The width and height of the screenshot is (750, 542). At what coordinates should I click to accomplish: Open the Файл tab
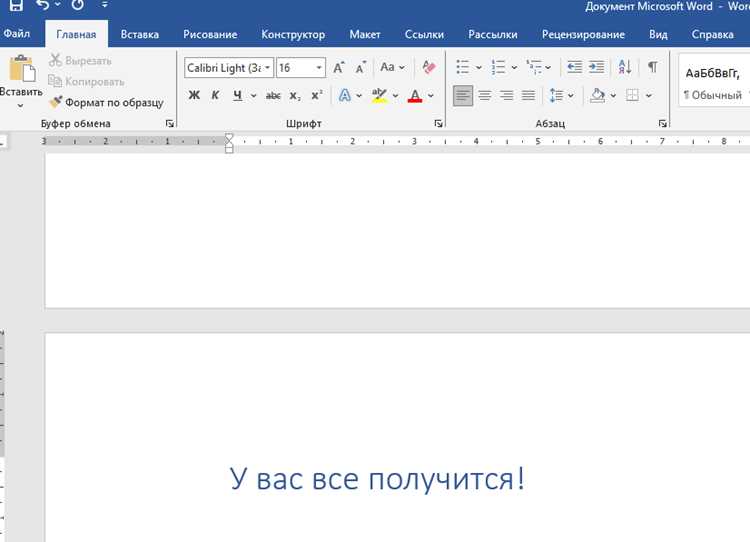[x=17, y=34]
